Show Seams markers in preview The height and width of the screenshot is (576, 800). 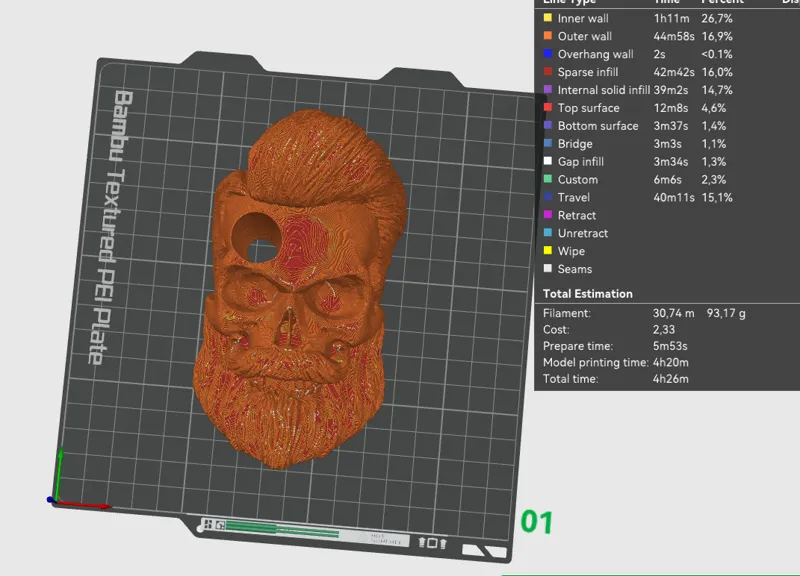tap(547, 268)
